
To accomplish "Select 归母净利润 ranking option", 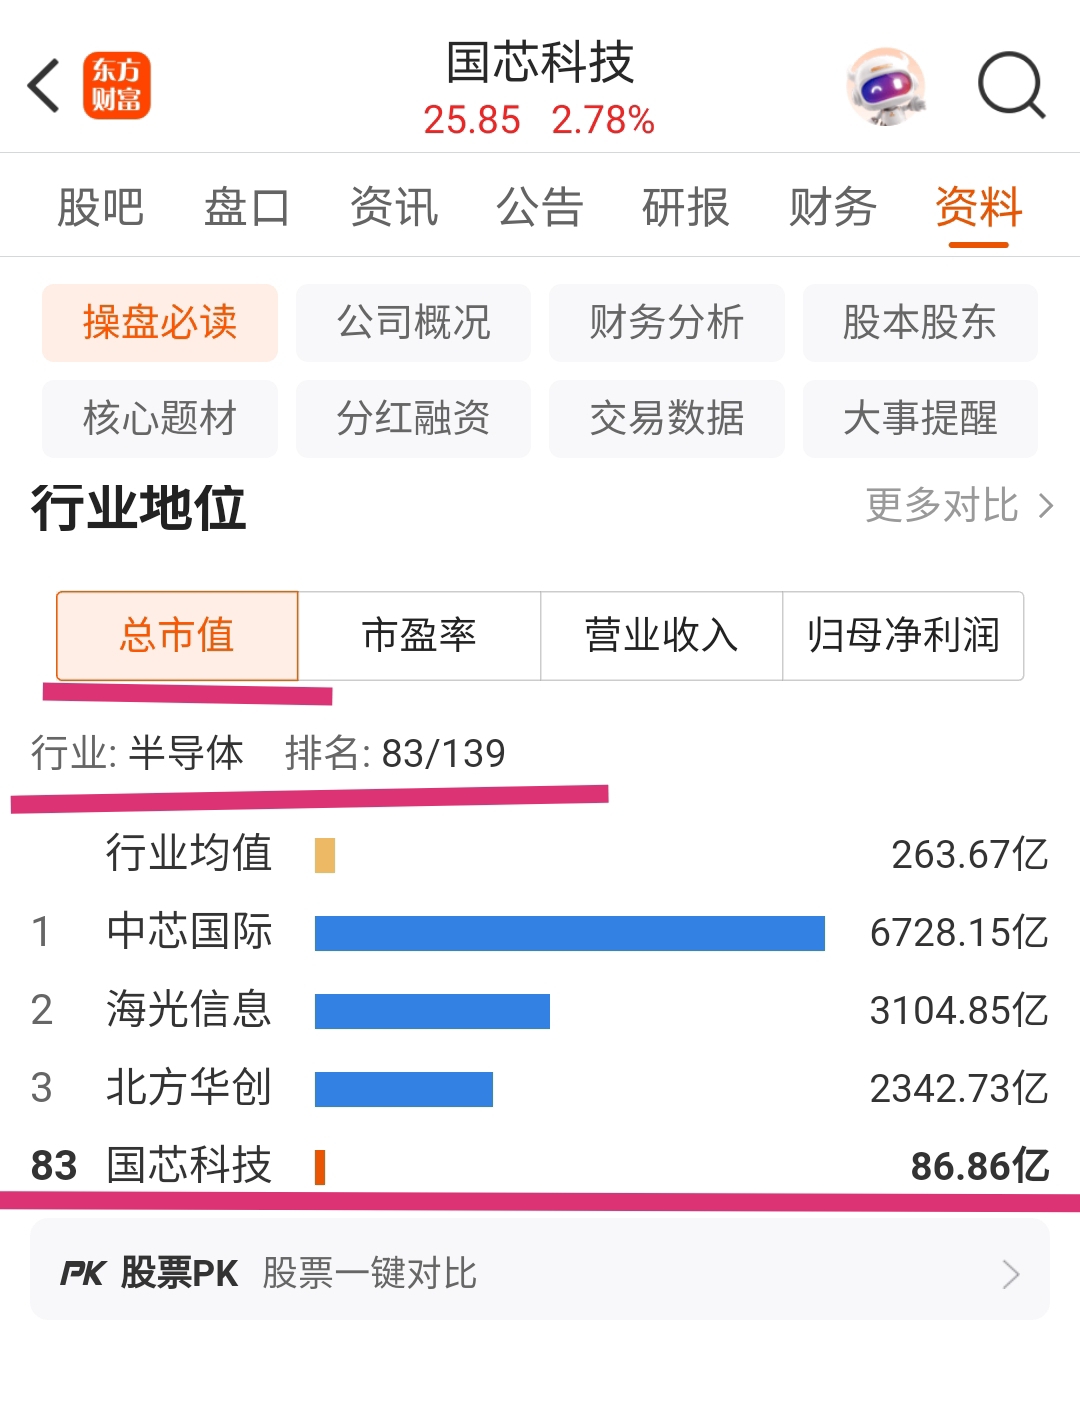I will pyautogui.click(x=903, y=636).
